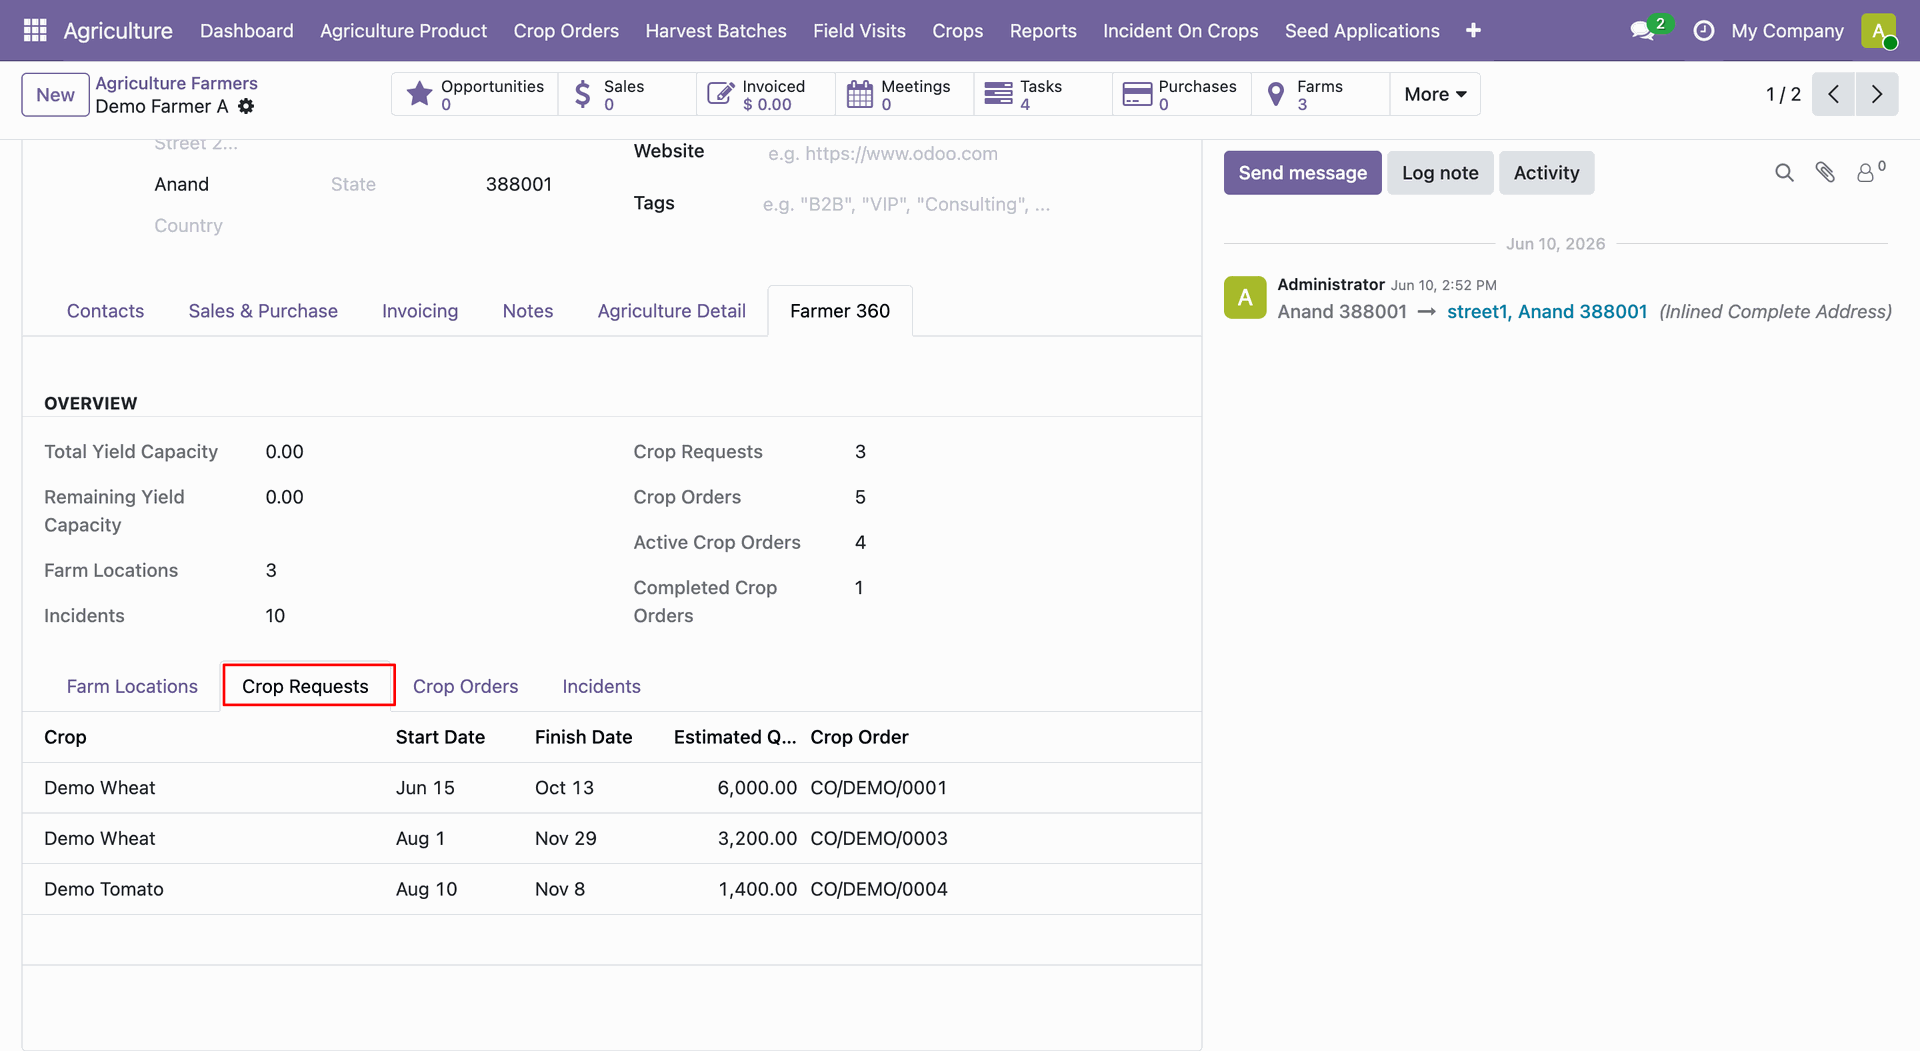Open Seed Applications menu
Image resolution: width=1920 pixels, height=1051 pixels.
1362,31
